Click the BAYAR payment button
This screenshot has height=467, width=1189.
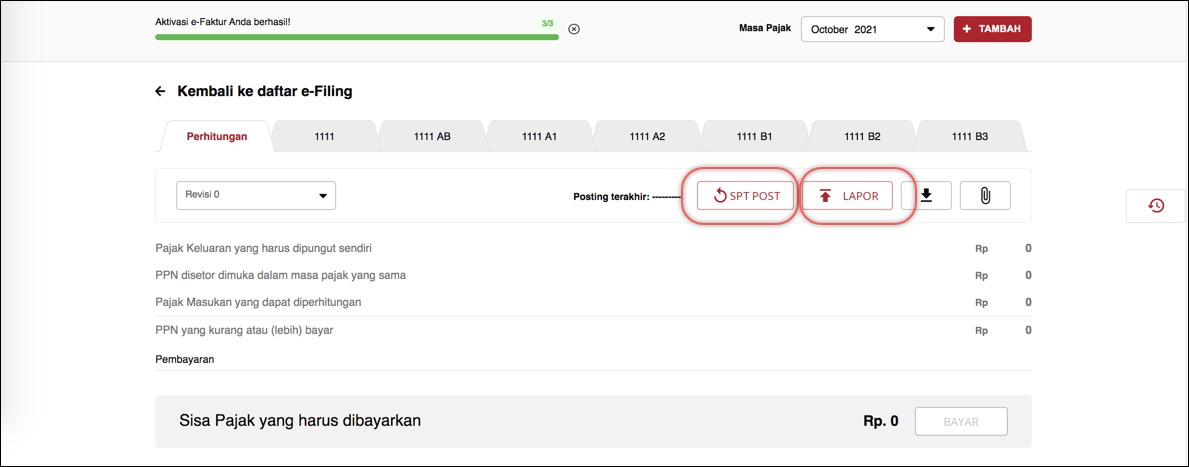[x=960, y=422]
